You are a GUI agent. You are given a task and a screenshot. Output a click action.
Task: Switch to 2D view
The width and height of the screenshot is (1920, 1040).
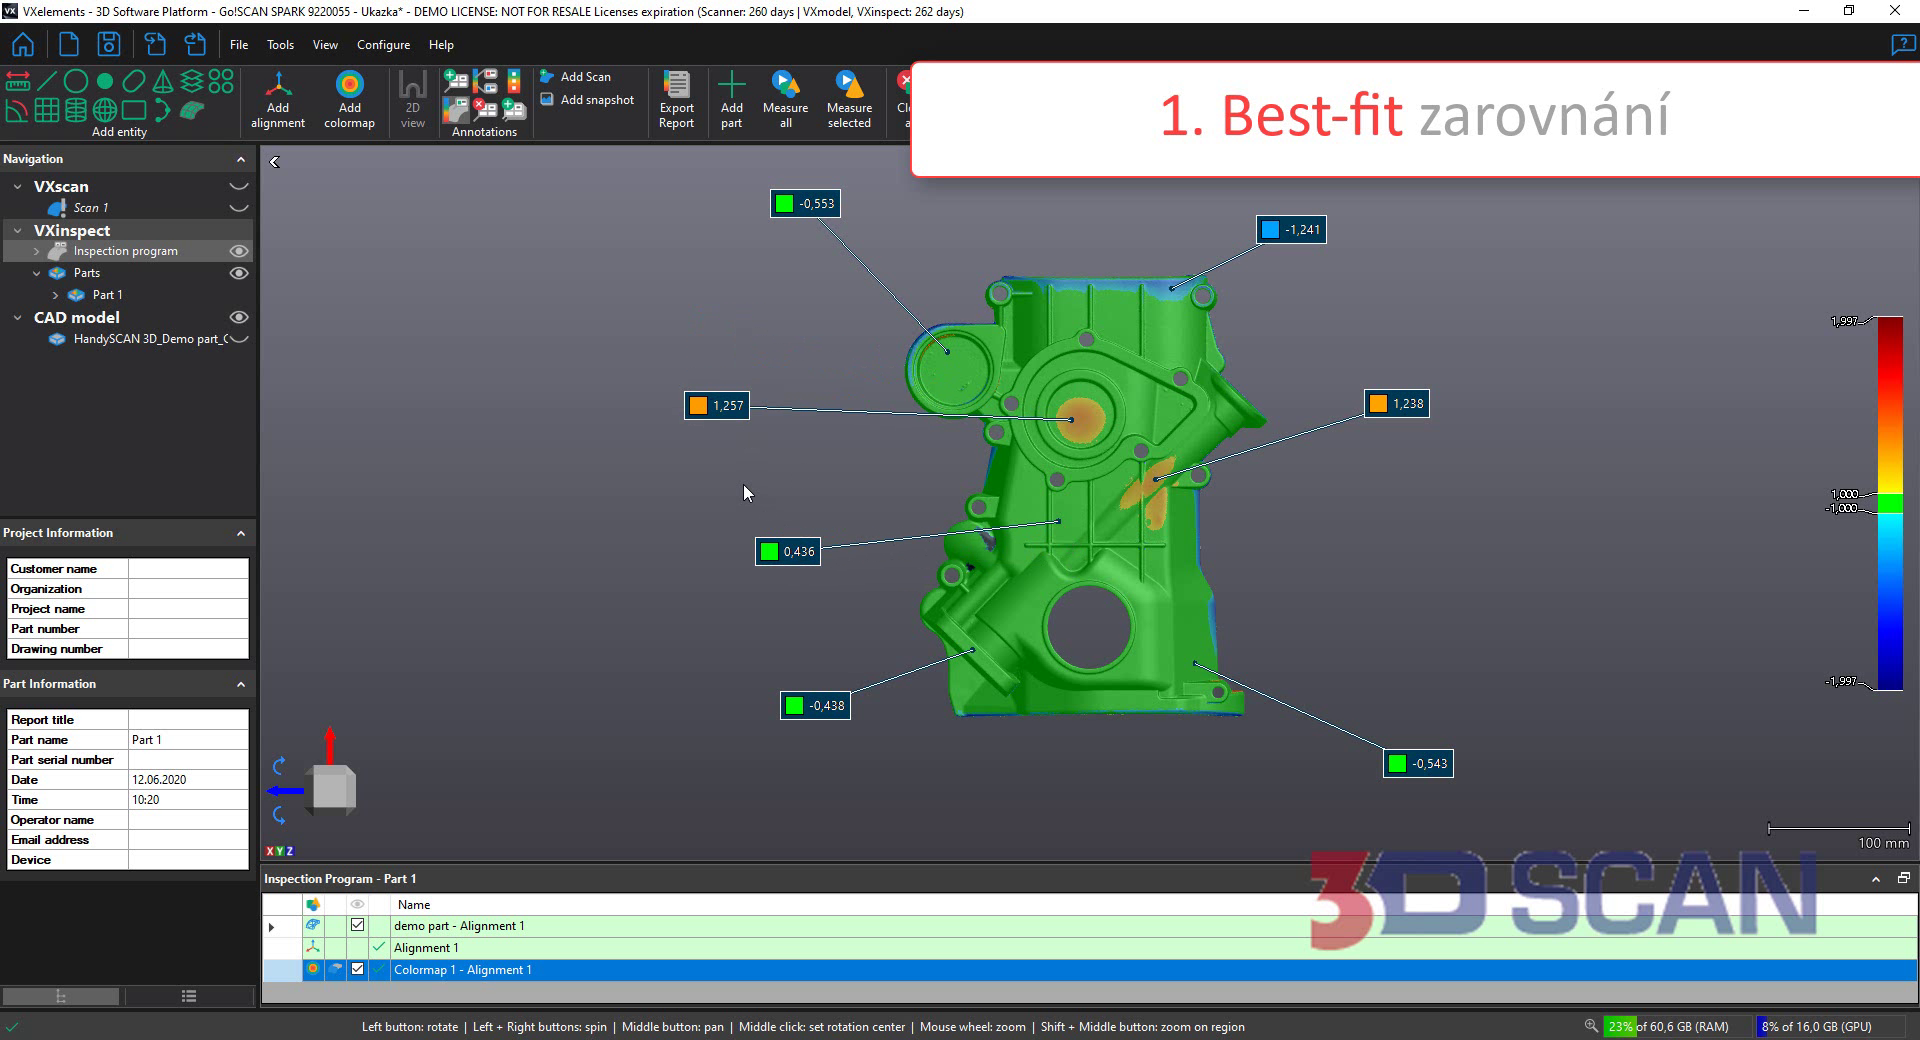[412, 99]
